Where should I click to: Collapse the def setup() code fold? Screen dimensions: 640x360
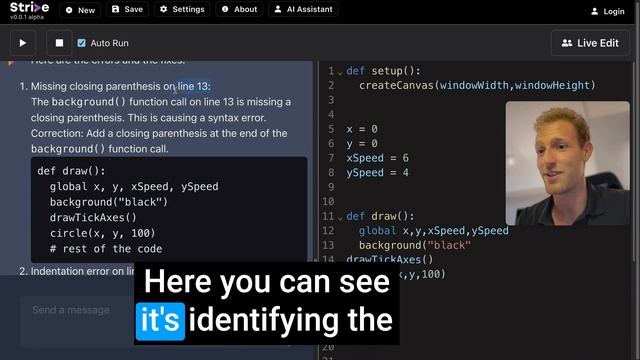[x=340, y=73]
